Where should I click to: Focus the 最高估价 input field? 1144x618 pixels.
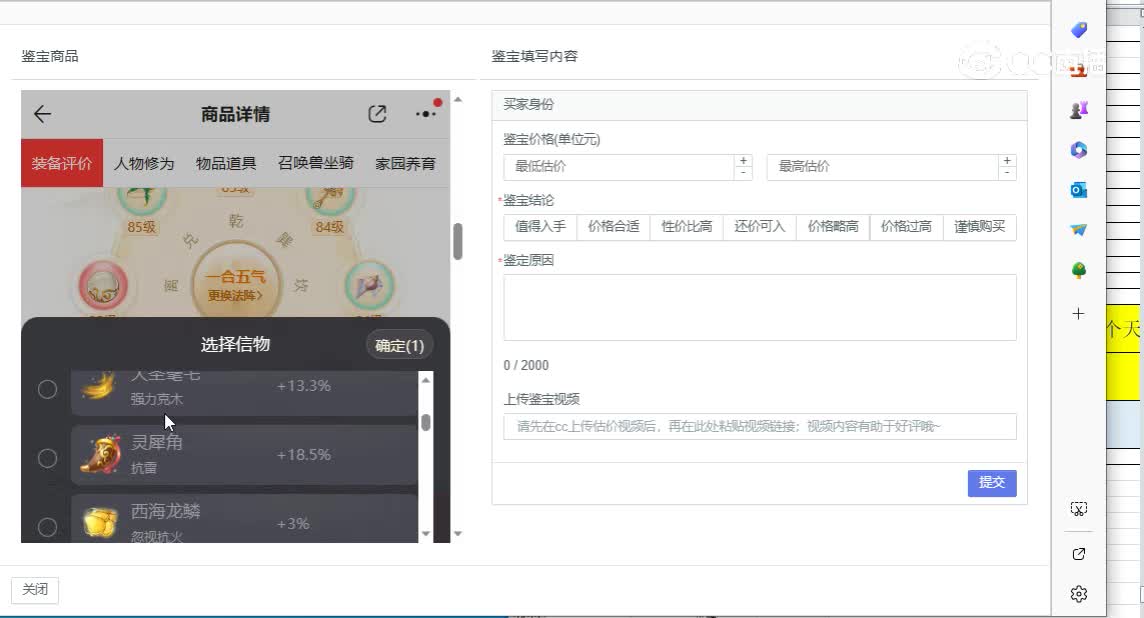[x=881, y=166]
